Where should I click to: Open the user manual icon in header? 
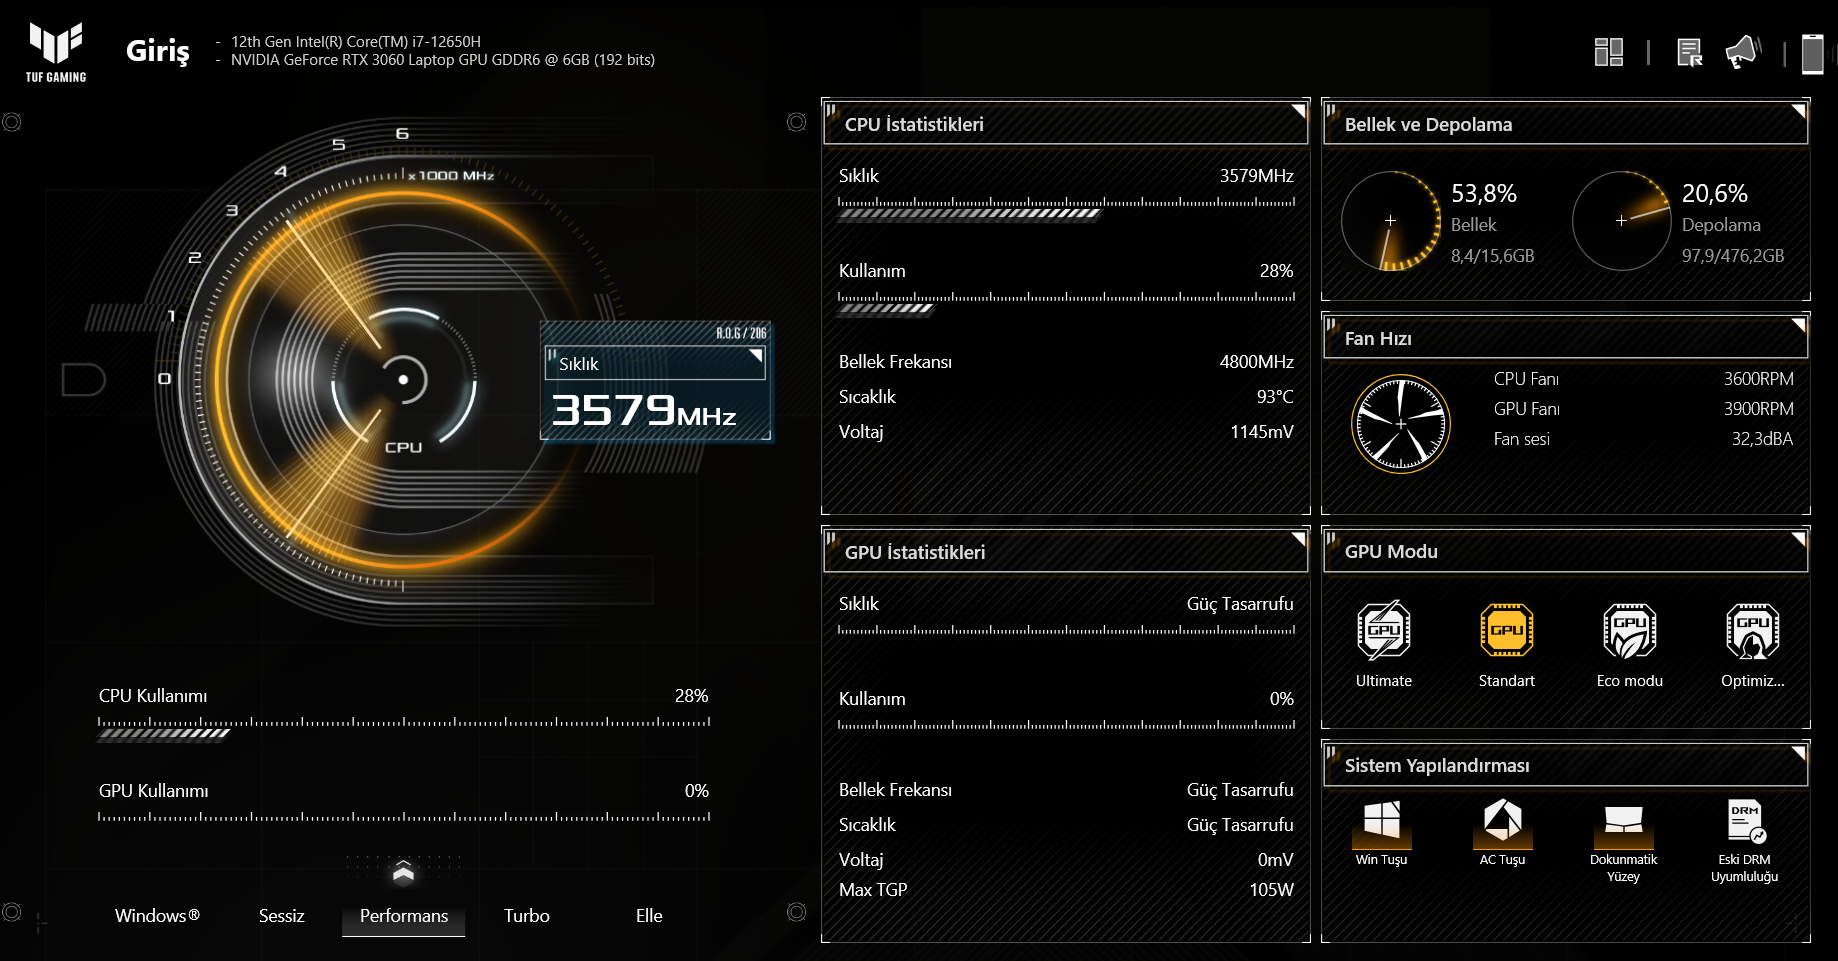[1690, 52]
